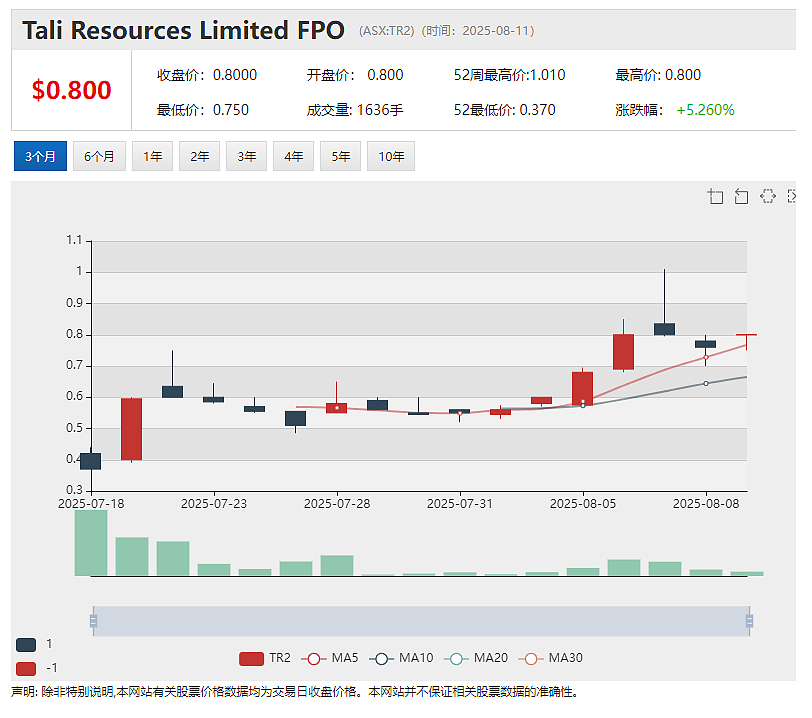Image resolution: width=812 pixels, height=718 pixels.
Task: Toggle the MA10 line legend
Action: point(401,658)
